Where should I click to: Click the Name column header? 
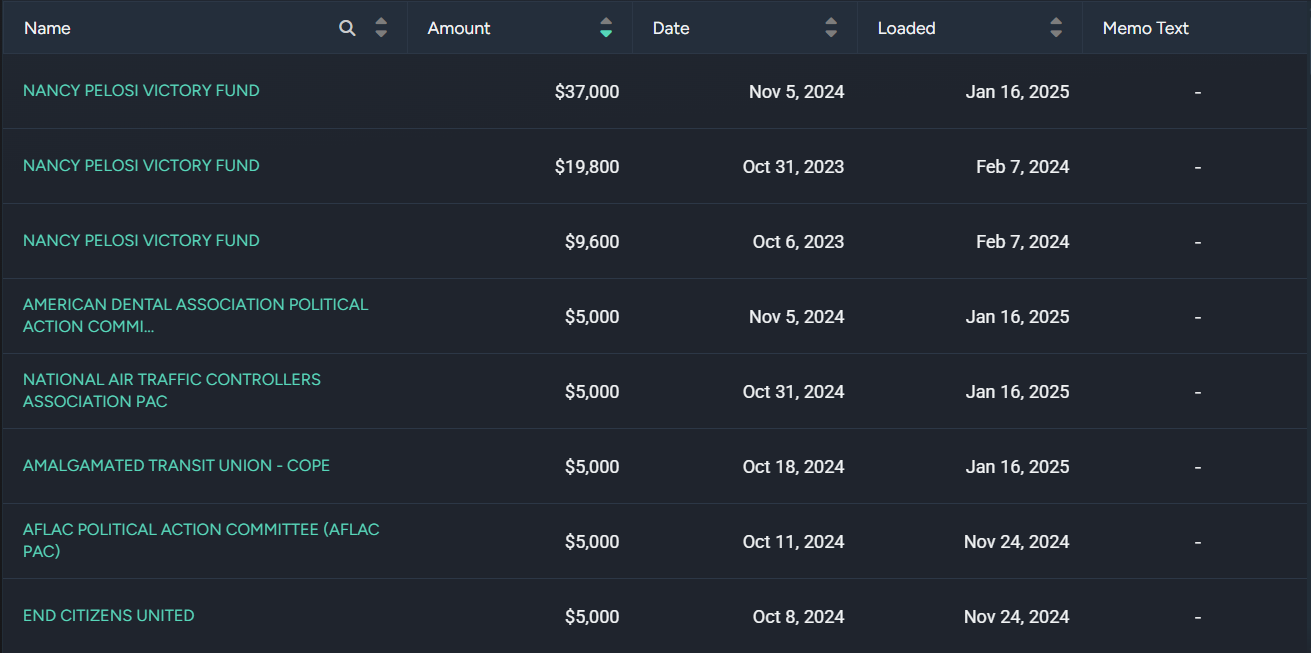[x=47, y=28]
